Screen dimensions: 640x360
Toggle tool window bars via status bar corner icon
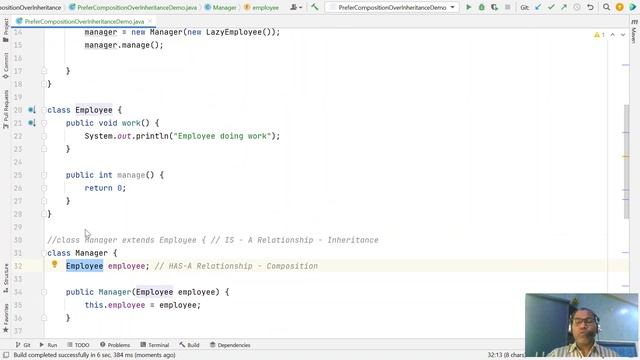[x=6, y=355]
